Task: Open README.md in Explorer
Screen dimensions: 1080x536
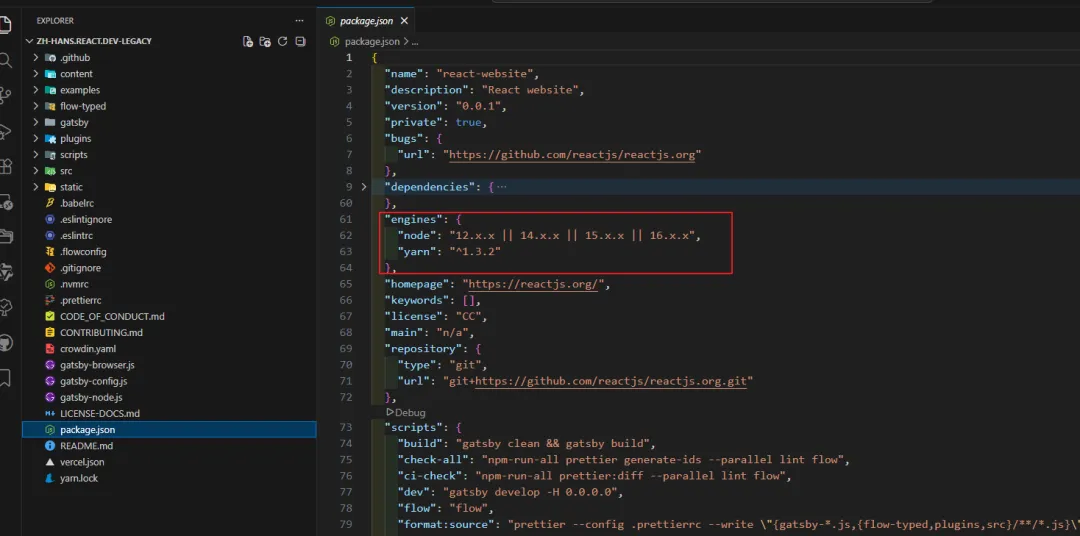Action: point(169,446)
